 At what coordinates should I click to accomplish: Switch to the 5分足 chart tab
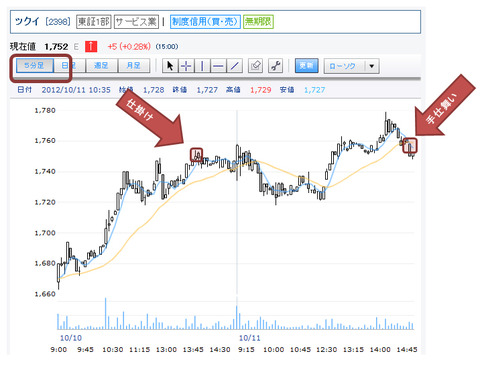(34, 66)
